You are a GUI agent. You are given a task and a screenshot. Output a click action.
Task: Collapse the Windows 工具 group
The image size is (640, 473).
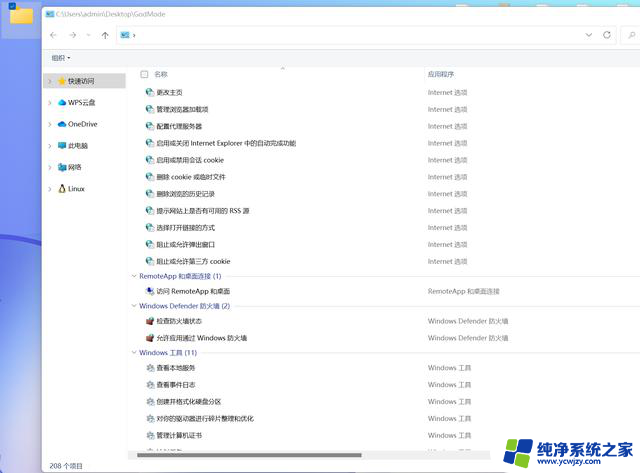coord(133,353)
